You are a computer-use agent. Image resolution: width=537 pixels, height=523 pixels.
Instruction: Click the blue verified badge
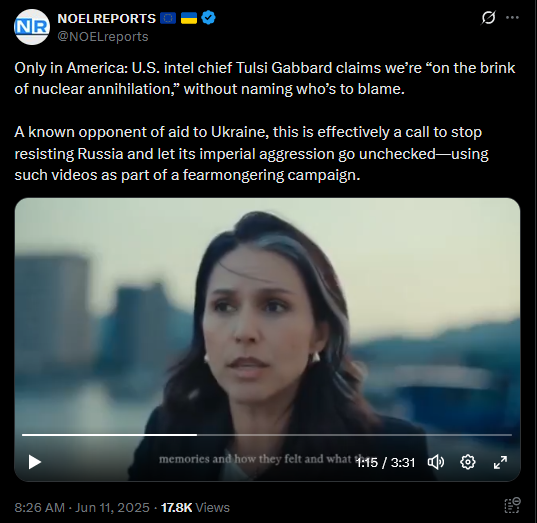tap(208, 18)
